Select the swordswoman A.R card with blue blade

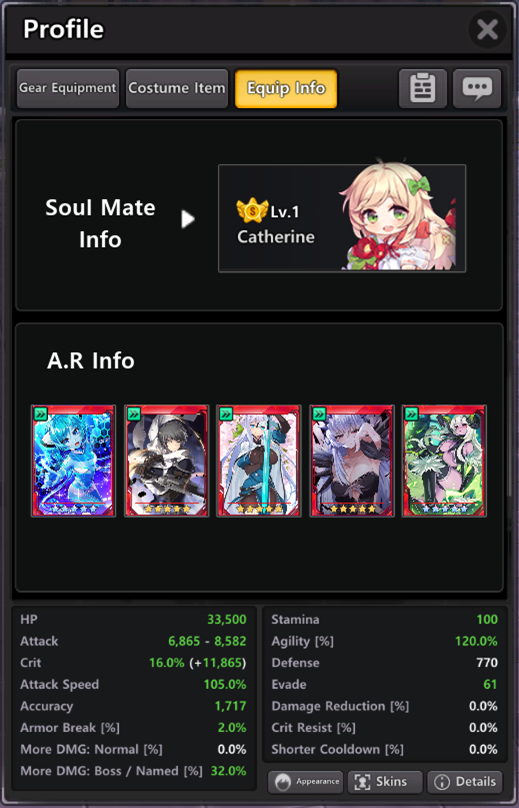pyautogui.click(x=259, y=461)
